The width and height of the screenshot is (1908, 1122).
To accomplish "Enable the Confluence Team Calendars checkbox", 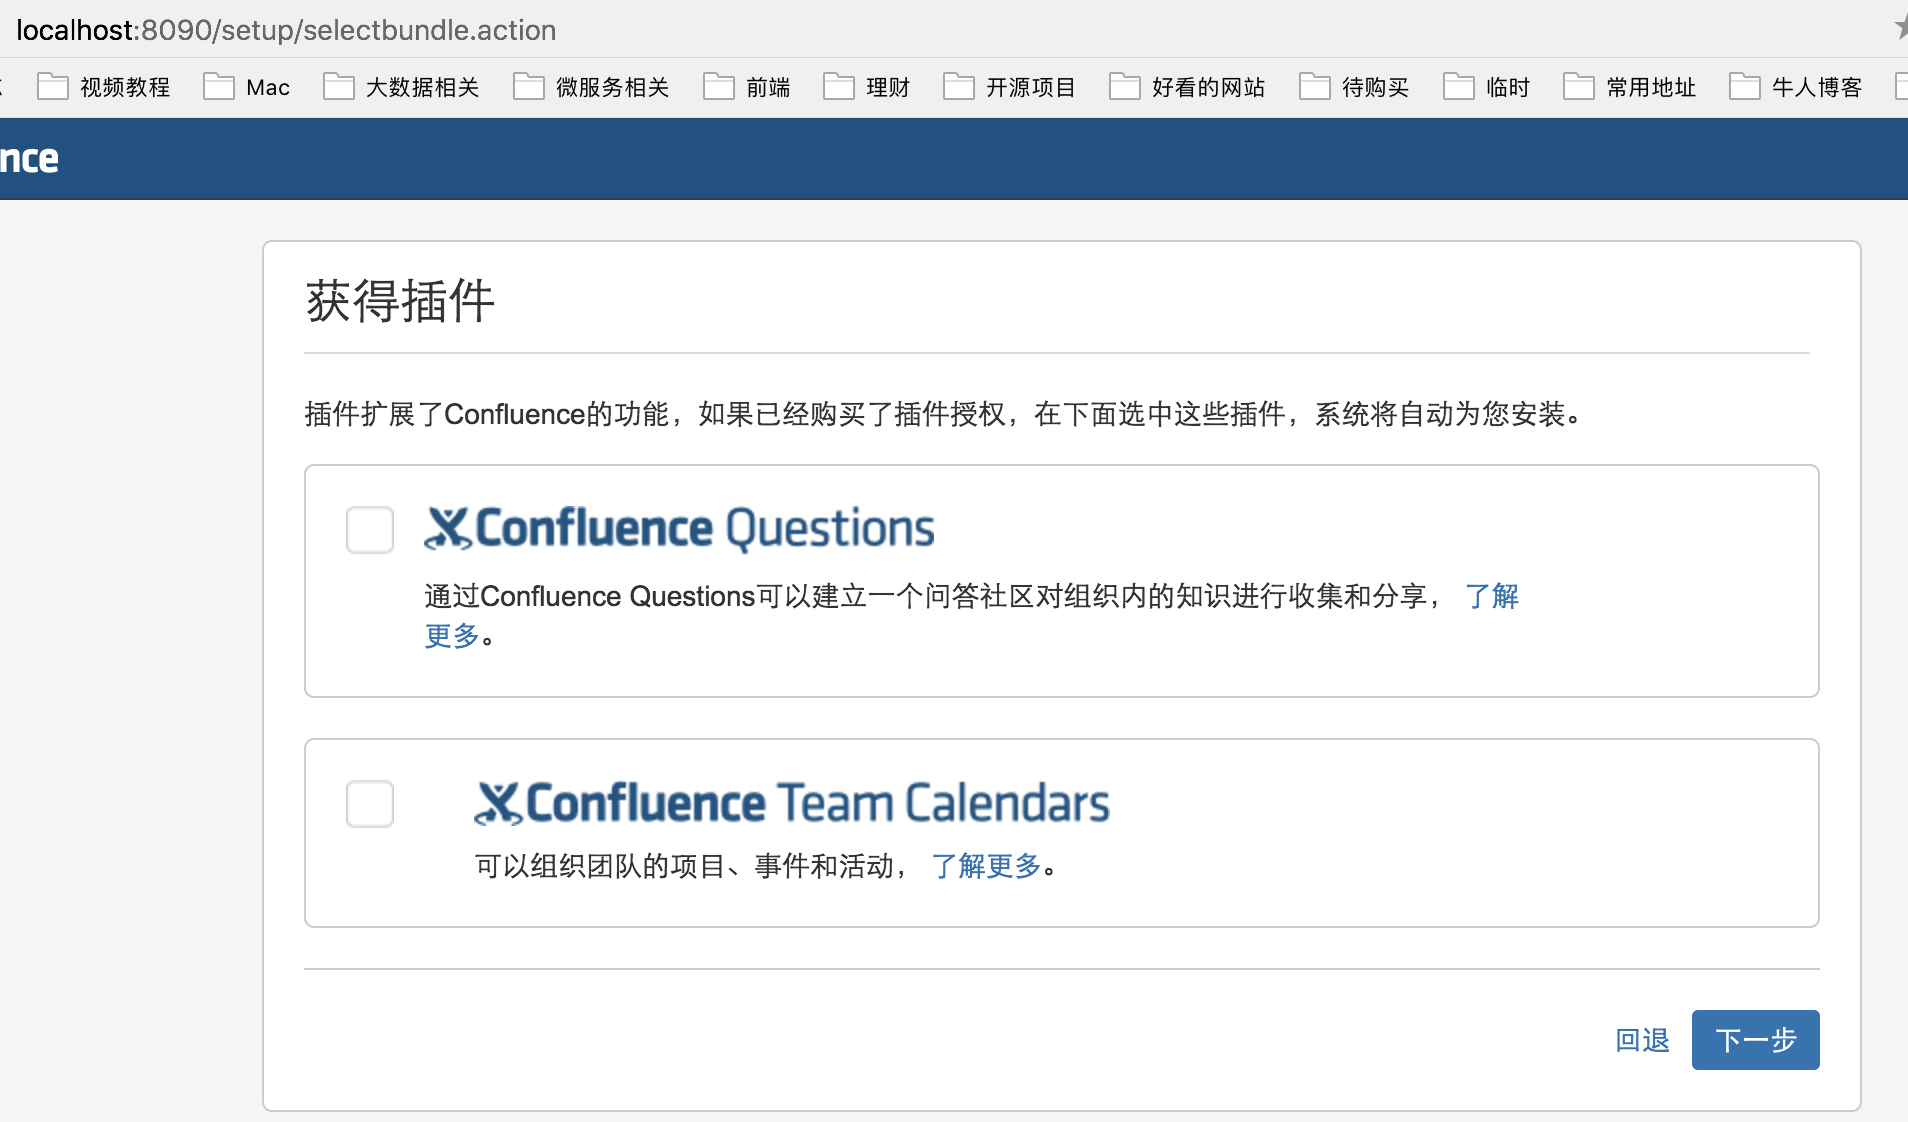I will [x=369, y=803].
